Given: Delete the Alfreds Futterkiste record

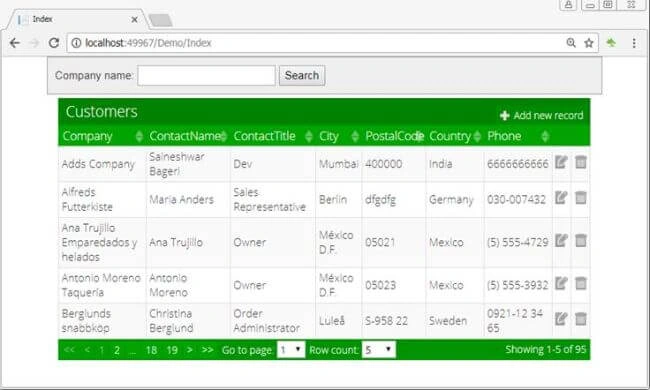Looking at the screenshot, I should (x=581, y=198).
